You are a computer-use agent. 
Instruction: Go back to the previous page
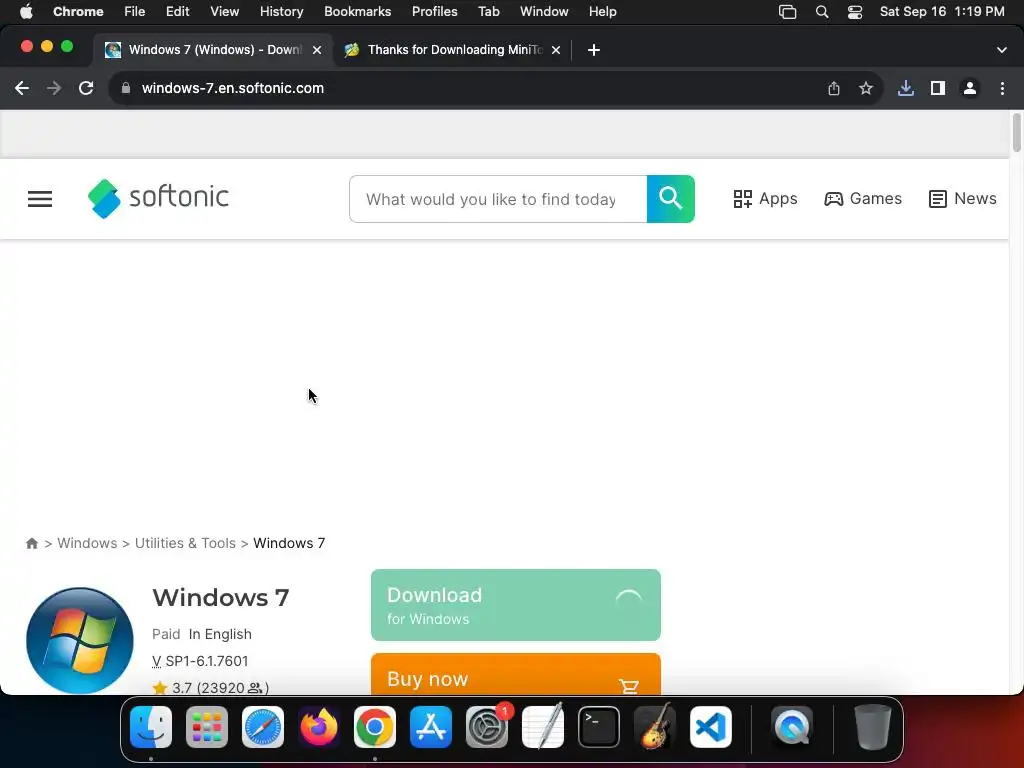(x=22, y=88)
